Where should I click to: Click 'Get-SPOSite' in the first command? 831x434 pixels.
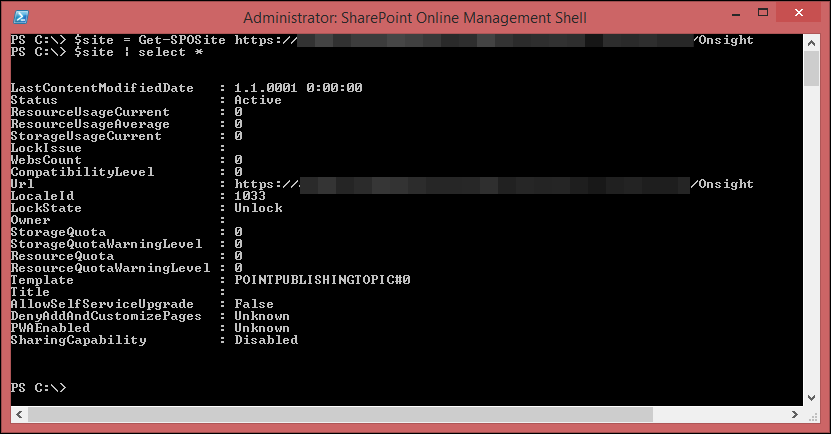pos(182,40)
